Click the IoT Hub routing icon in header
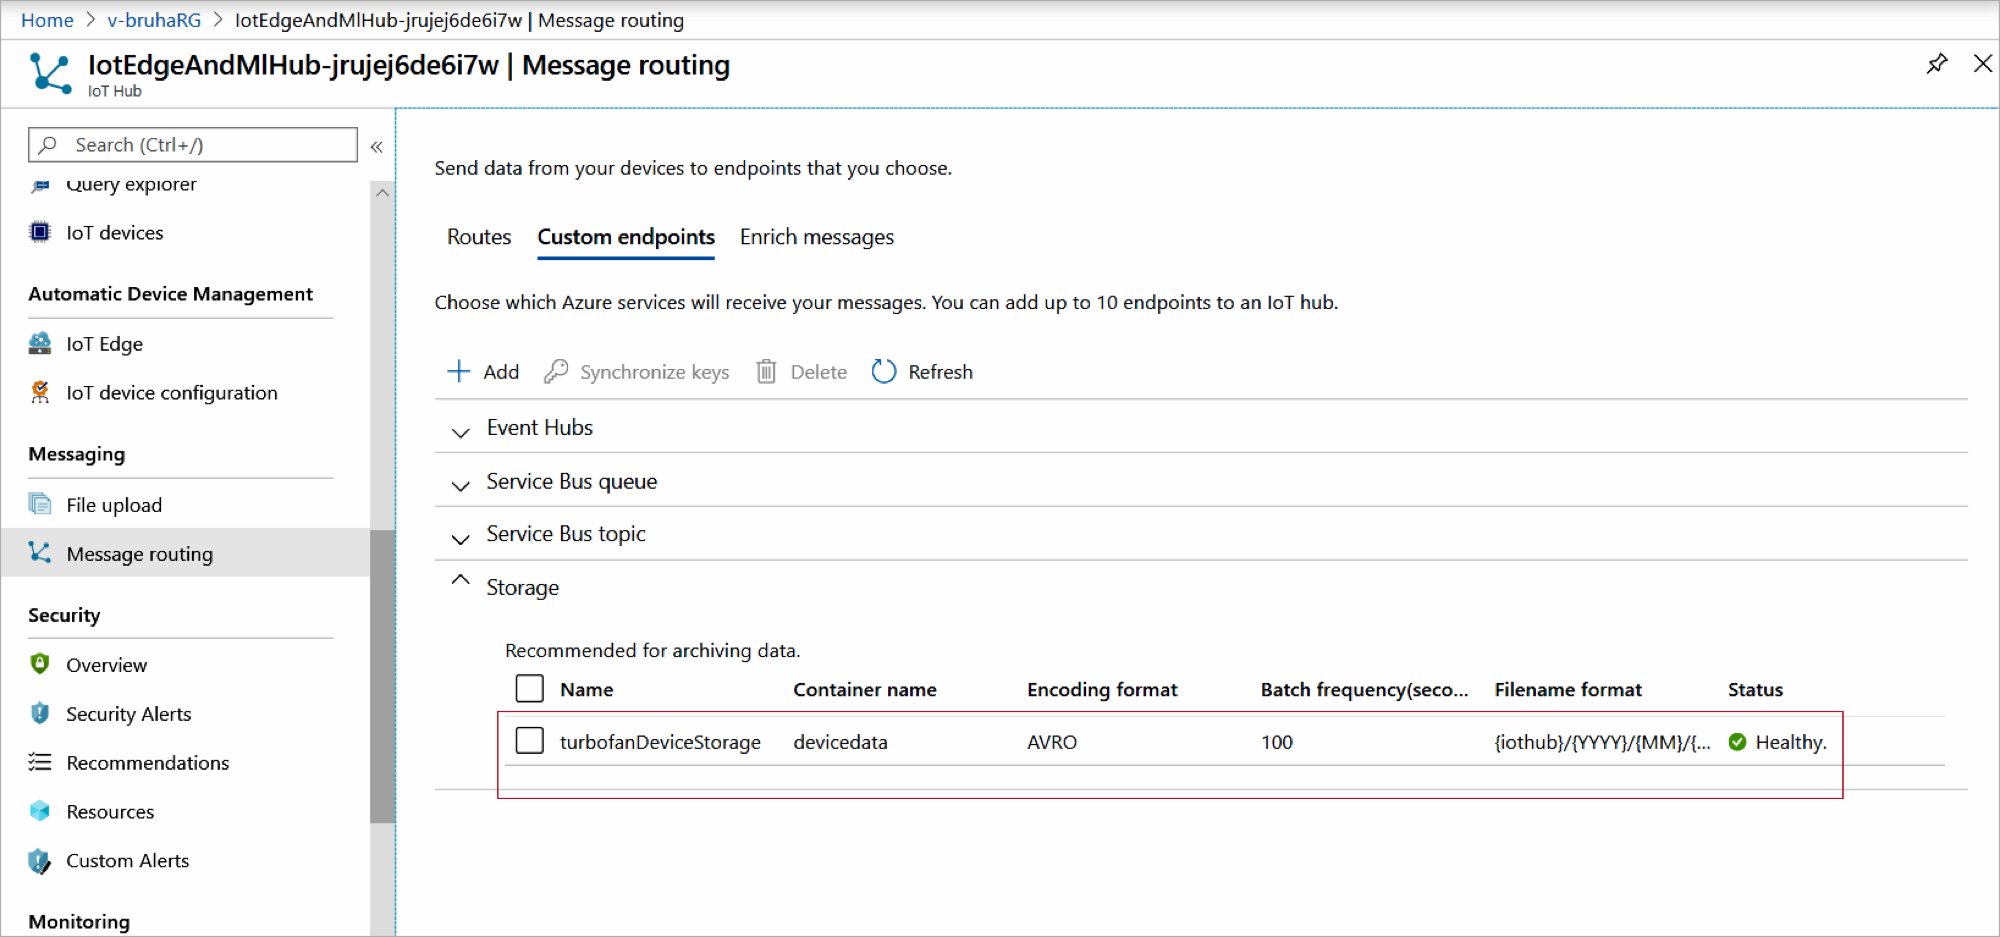 [50, 73]
